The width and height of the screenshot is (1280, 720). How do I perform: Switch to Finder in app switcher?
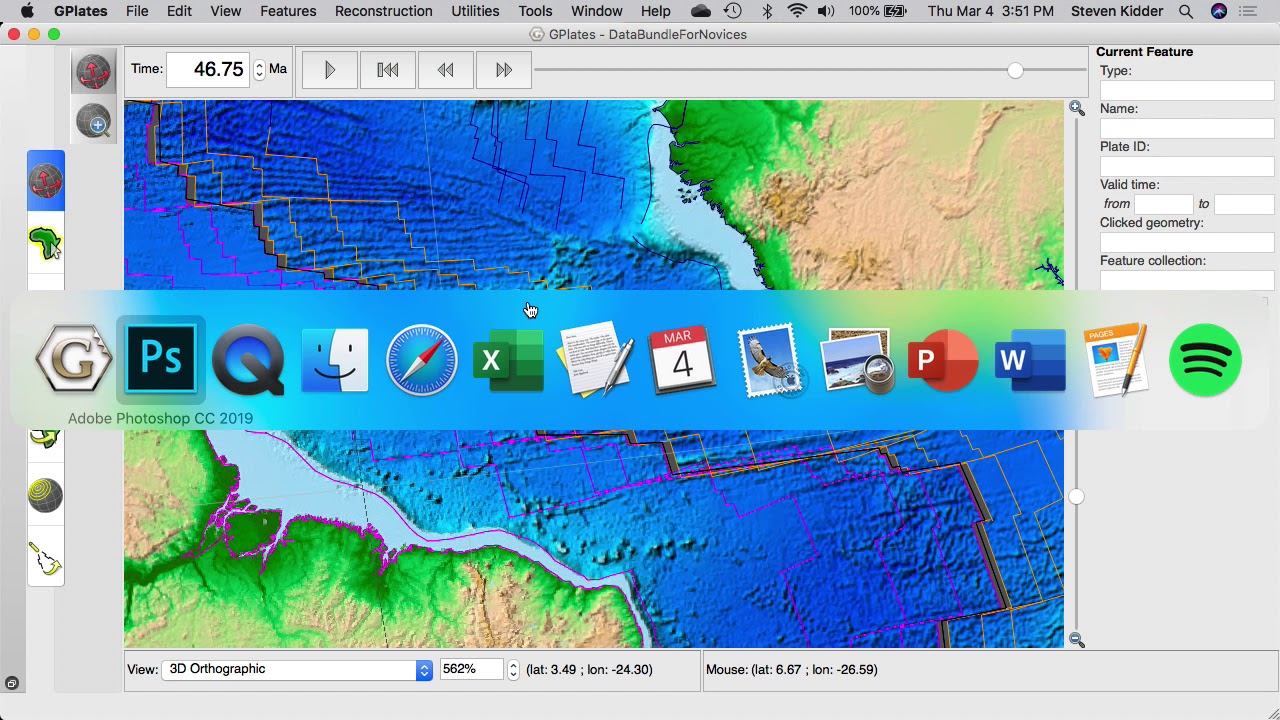coord(335,360)
